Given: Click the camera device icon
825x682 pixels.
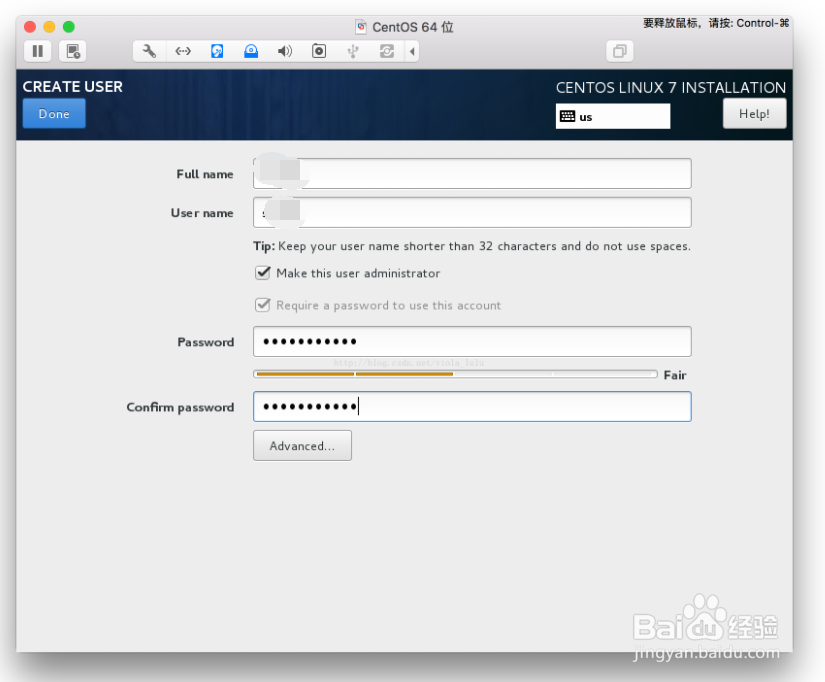Looking at the screenshot, I should (x=319, y=51).
